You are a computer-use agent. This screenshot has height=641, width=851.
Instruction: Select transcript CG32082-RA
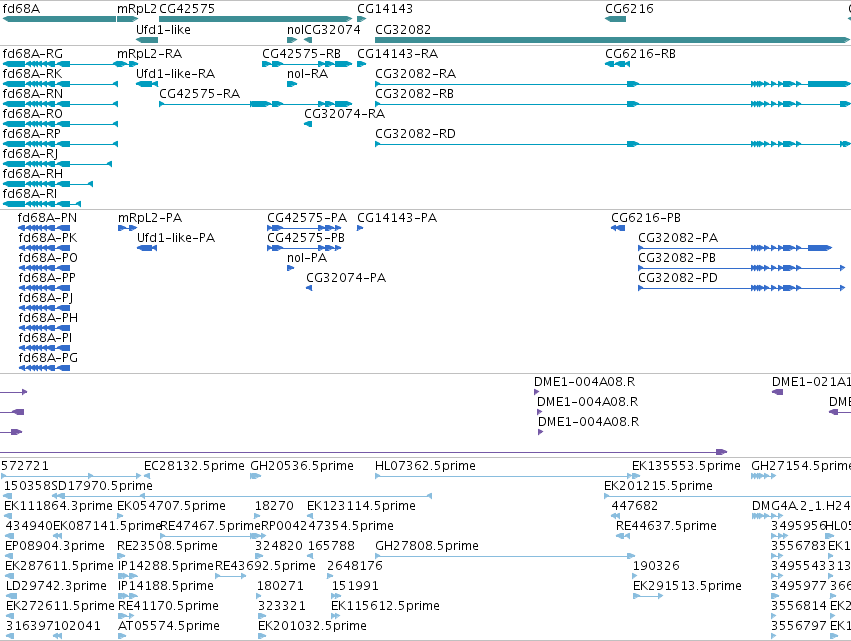415,74
